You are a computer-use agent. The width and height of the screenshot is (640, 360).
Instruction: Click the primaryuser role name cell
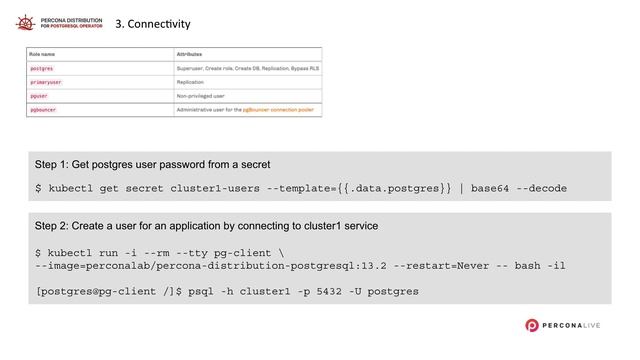click(x=100, y=82)
